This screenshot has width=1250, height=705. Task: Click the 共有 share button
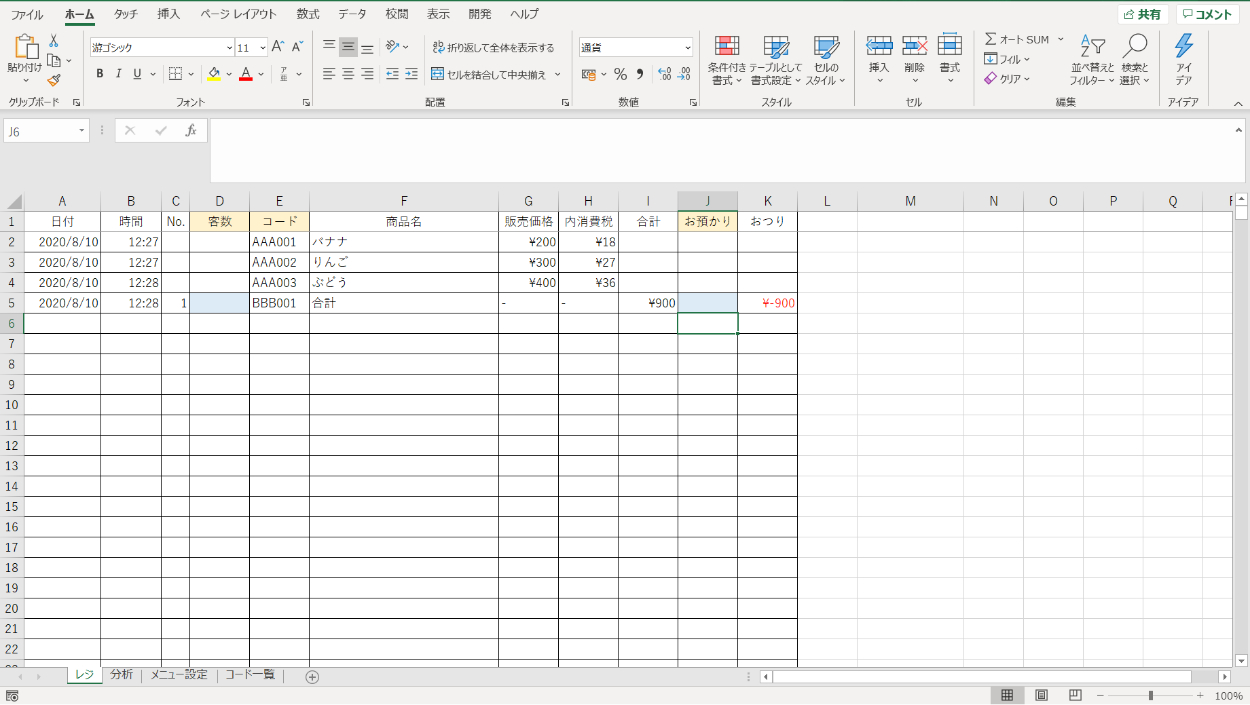click(x=1142, y=15)
